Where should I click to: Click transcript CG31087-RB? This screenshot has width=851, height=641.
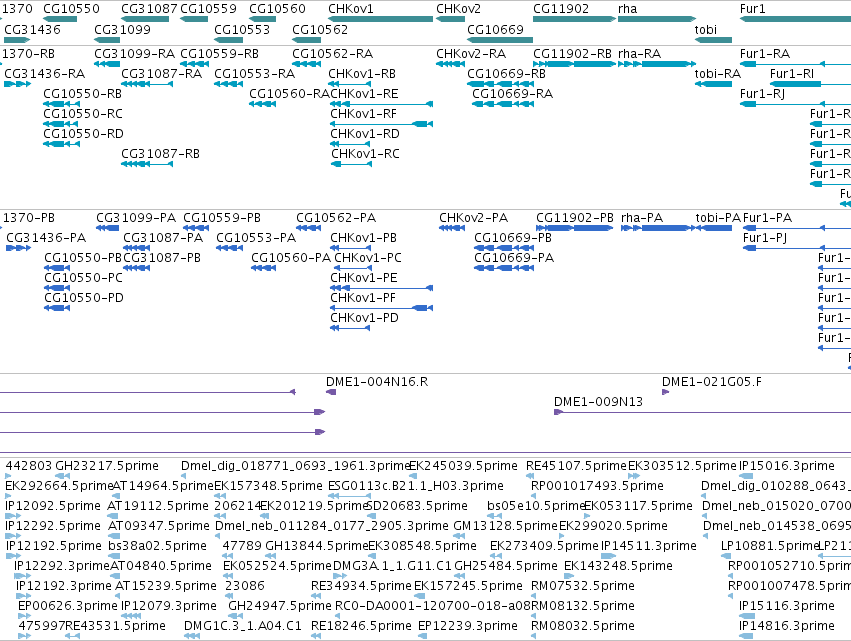click(161, 154)
